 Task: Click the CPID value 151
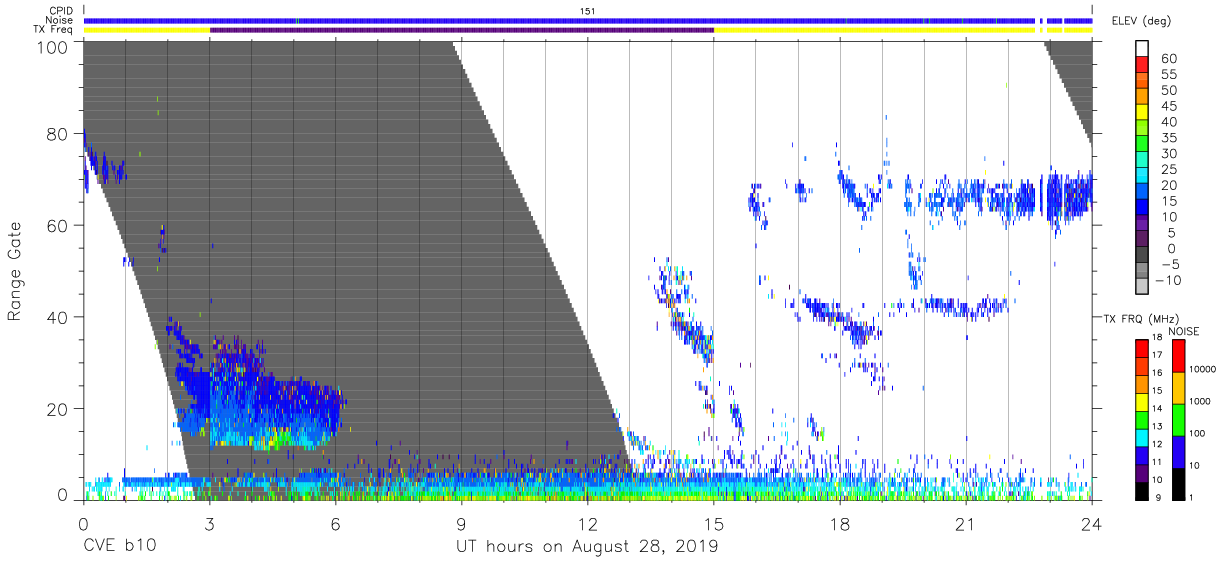click(588, 11)
